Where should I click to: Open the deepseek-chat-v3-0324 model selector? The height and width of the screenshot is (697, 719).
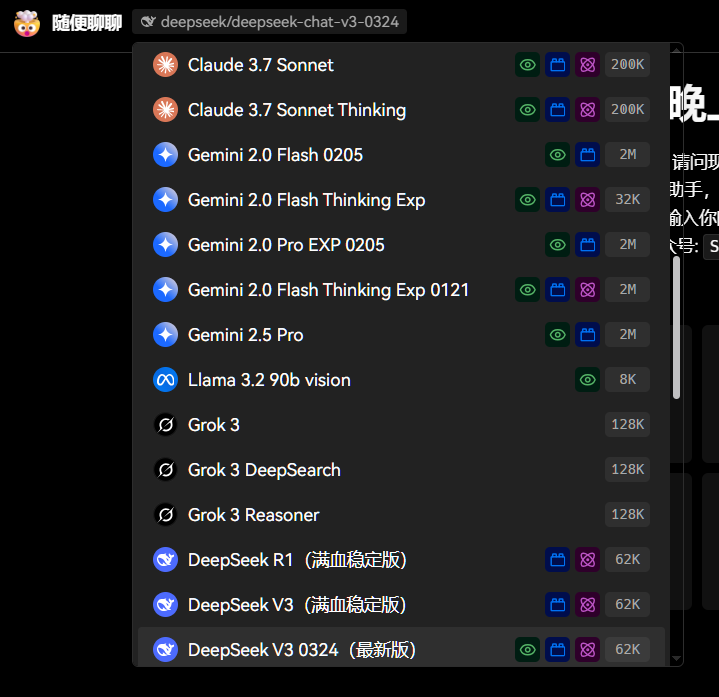tap(269, 22)
